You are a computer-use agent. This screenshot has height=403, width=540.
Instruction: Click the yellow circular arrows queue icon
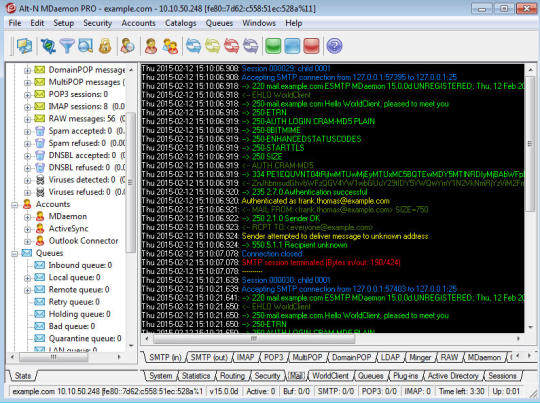212,46
